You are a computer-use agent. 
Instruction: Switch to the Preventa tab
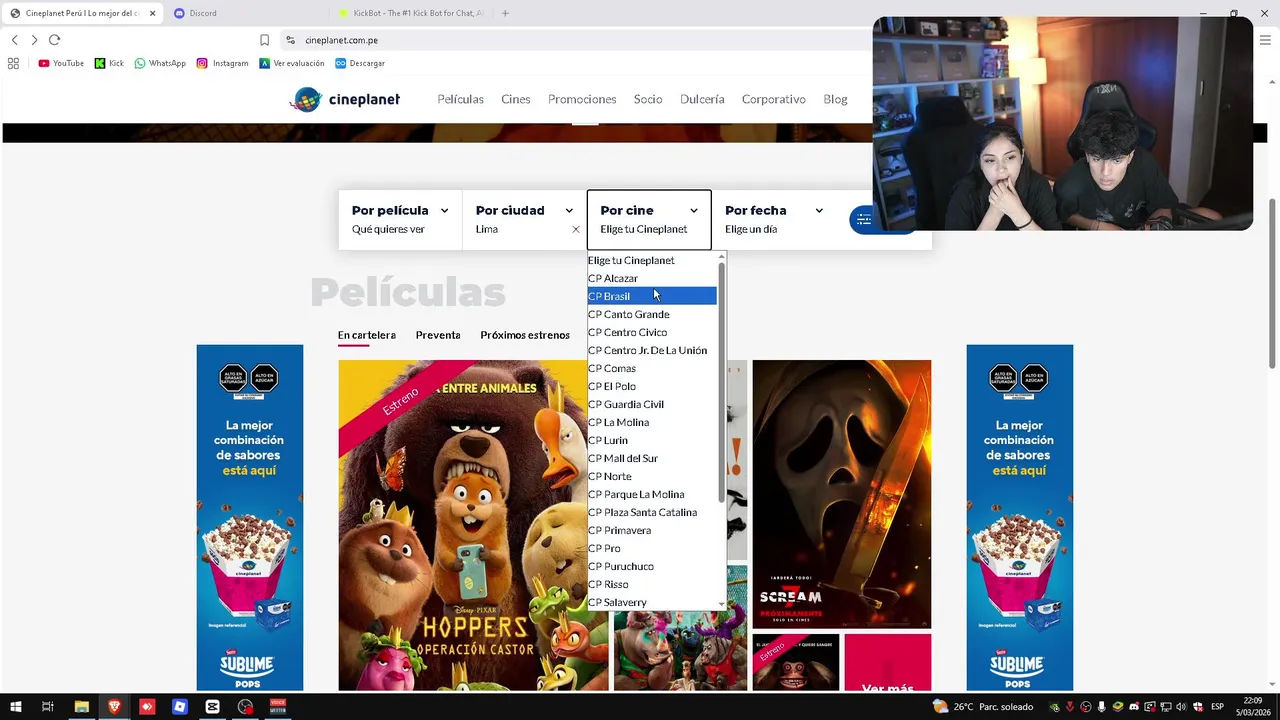click(x=438, y=335)
